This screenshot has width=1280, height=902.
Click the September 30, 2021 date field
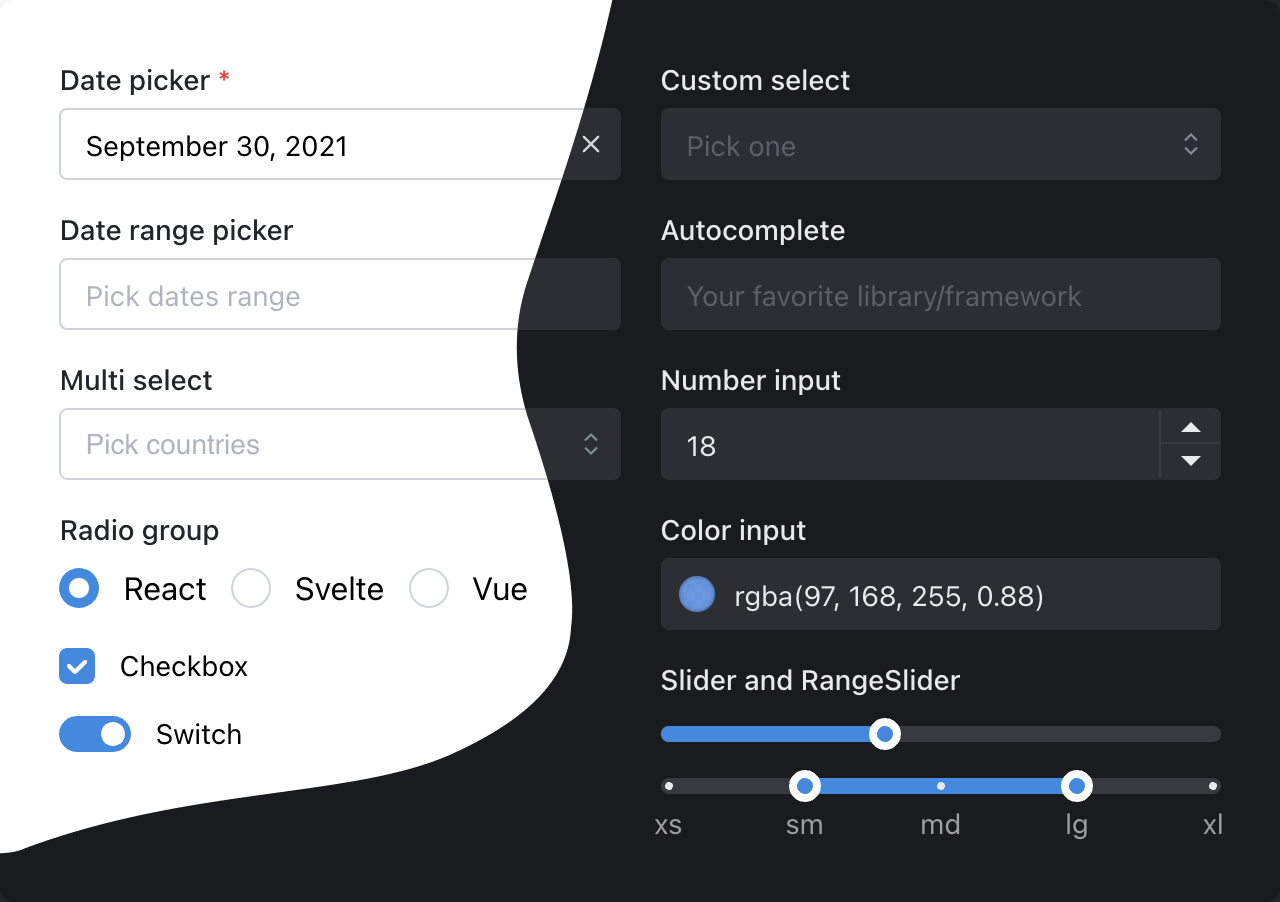click(300, 144)
